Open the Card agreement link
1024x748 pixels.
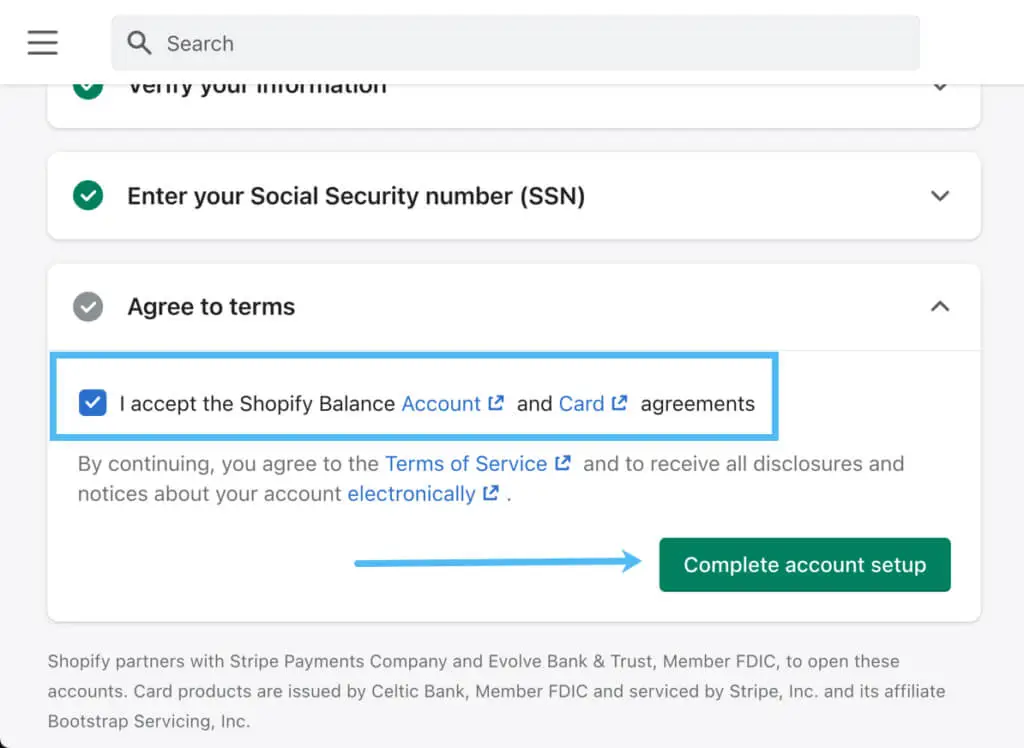(581, 403)
